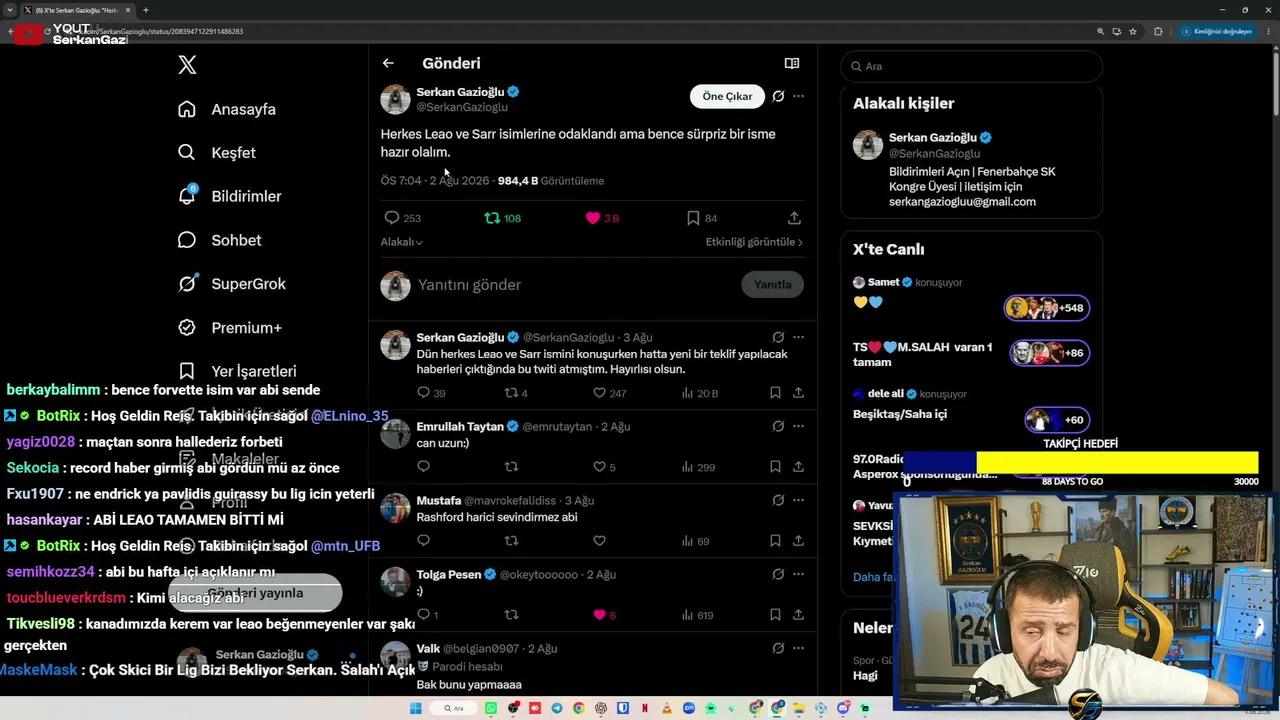Screen dimensions: 1280x720
Task: Open Windows Start menu
Action: tap(416, 708)
